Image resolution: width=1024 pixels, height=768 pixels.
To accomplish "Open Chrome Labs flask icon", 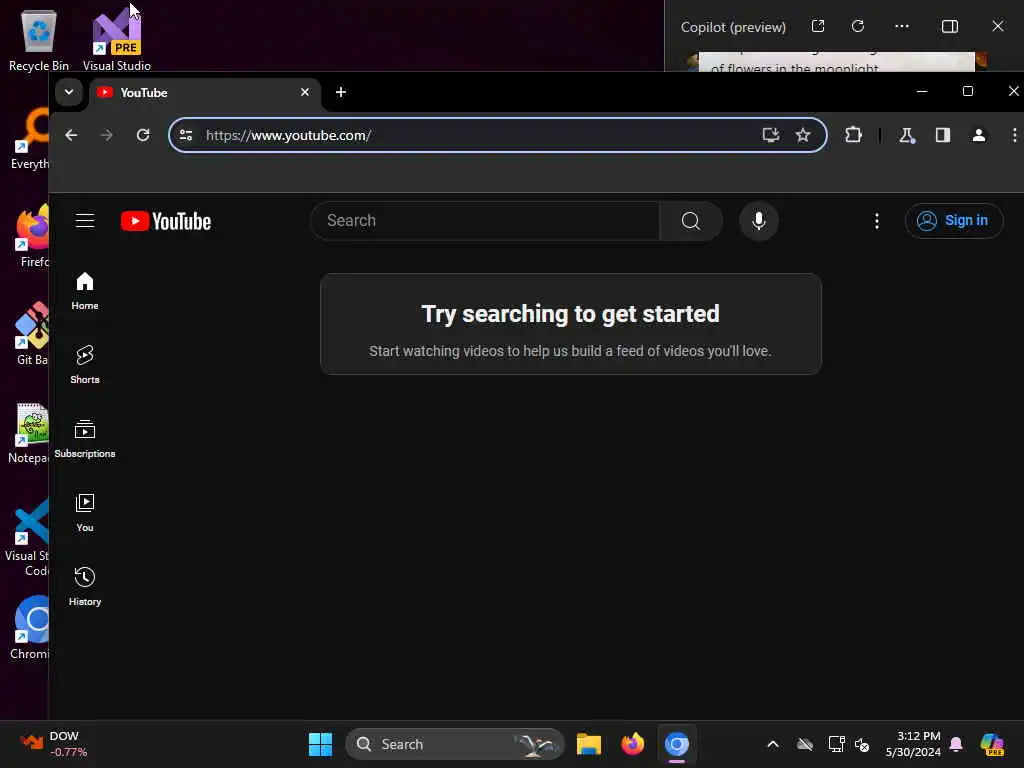I will pyautogui.click(x=906, y=135).
